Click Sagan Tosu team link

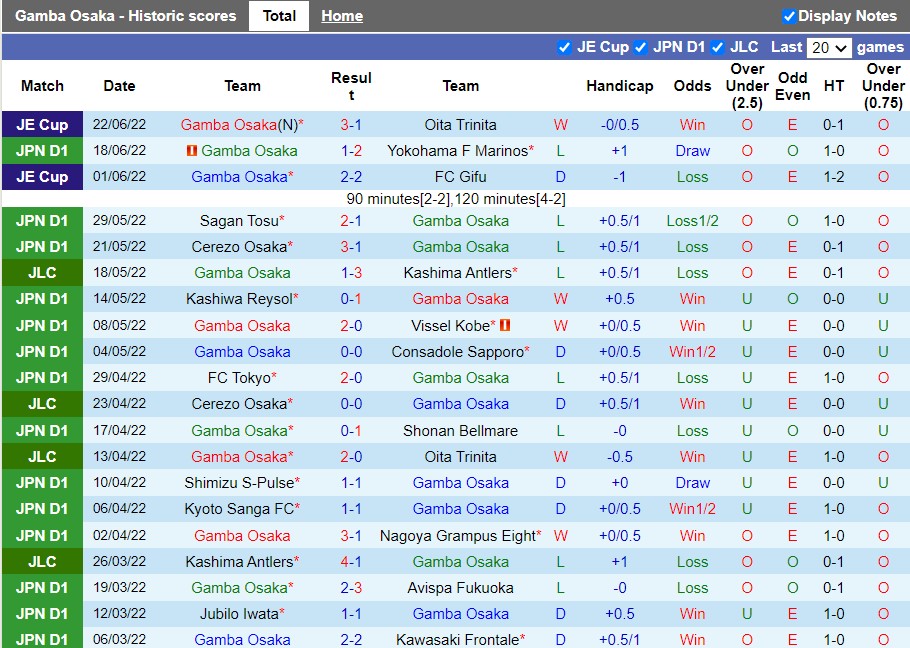pyautogui.click(x=239, y=221)
